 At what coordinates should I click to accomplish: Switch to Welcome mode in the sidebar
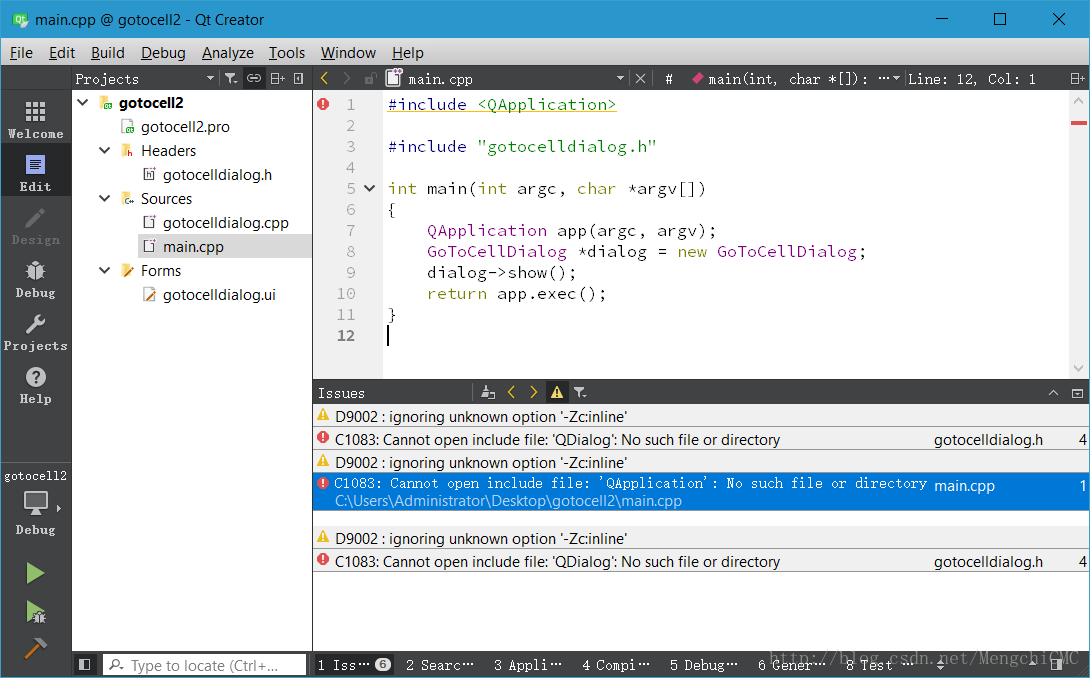[35, 119]
